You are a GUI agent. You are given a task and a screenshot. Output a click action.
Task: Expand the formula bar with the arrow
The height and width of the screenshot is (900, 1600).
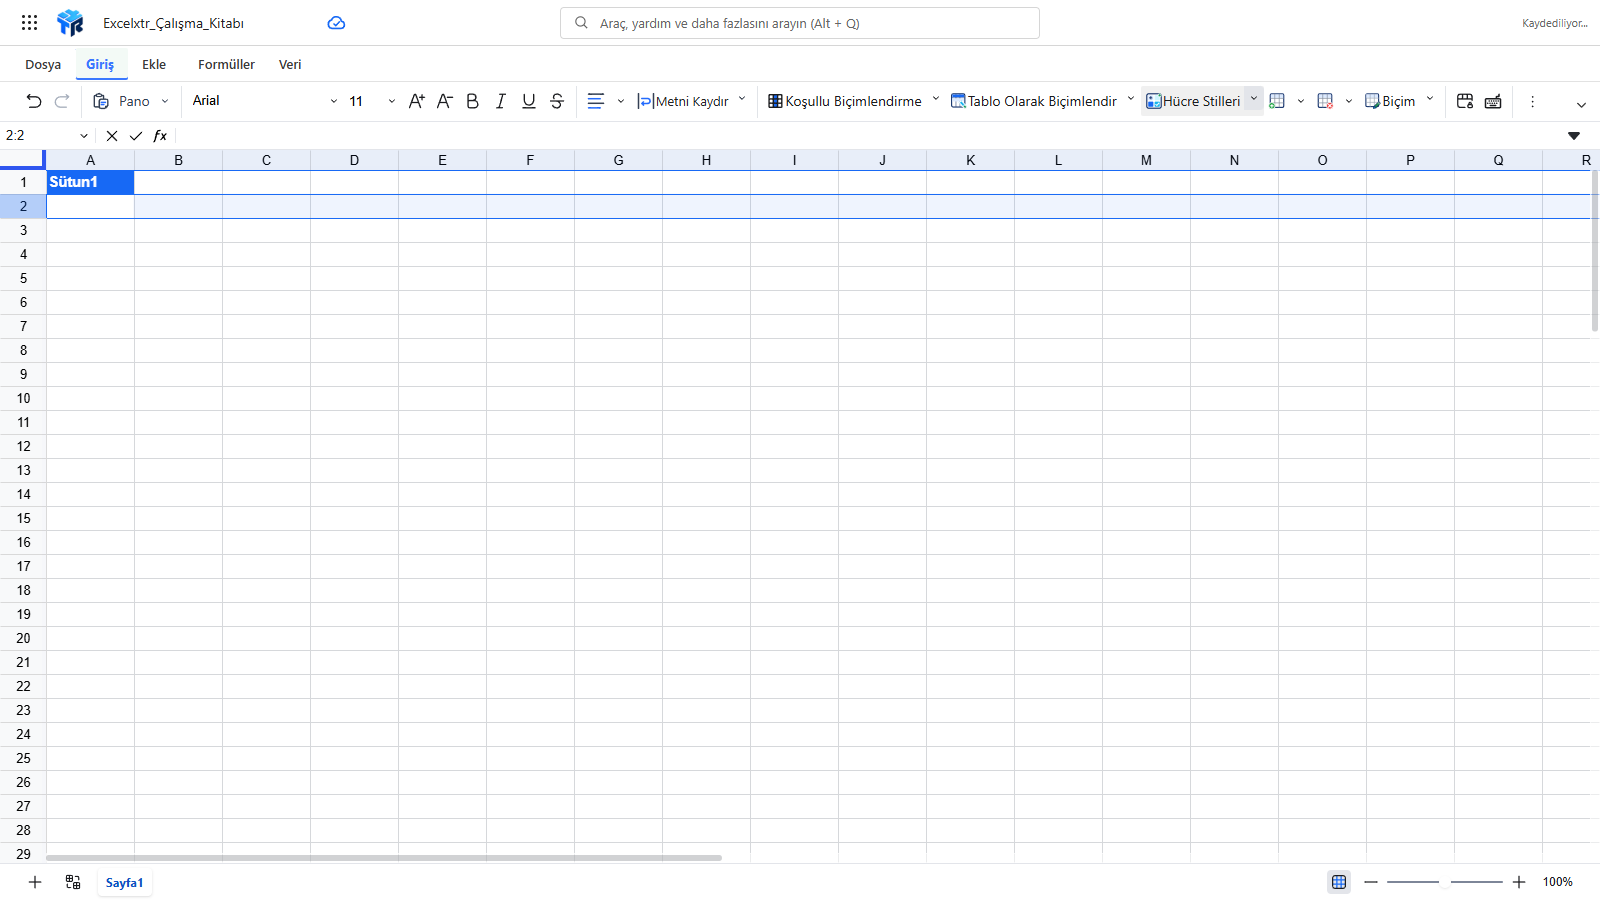tap(1574, 136)
